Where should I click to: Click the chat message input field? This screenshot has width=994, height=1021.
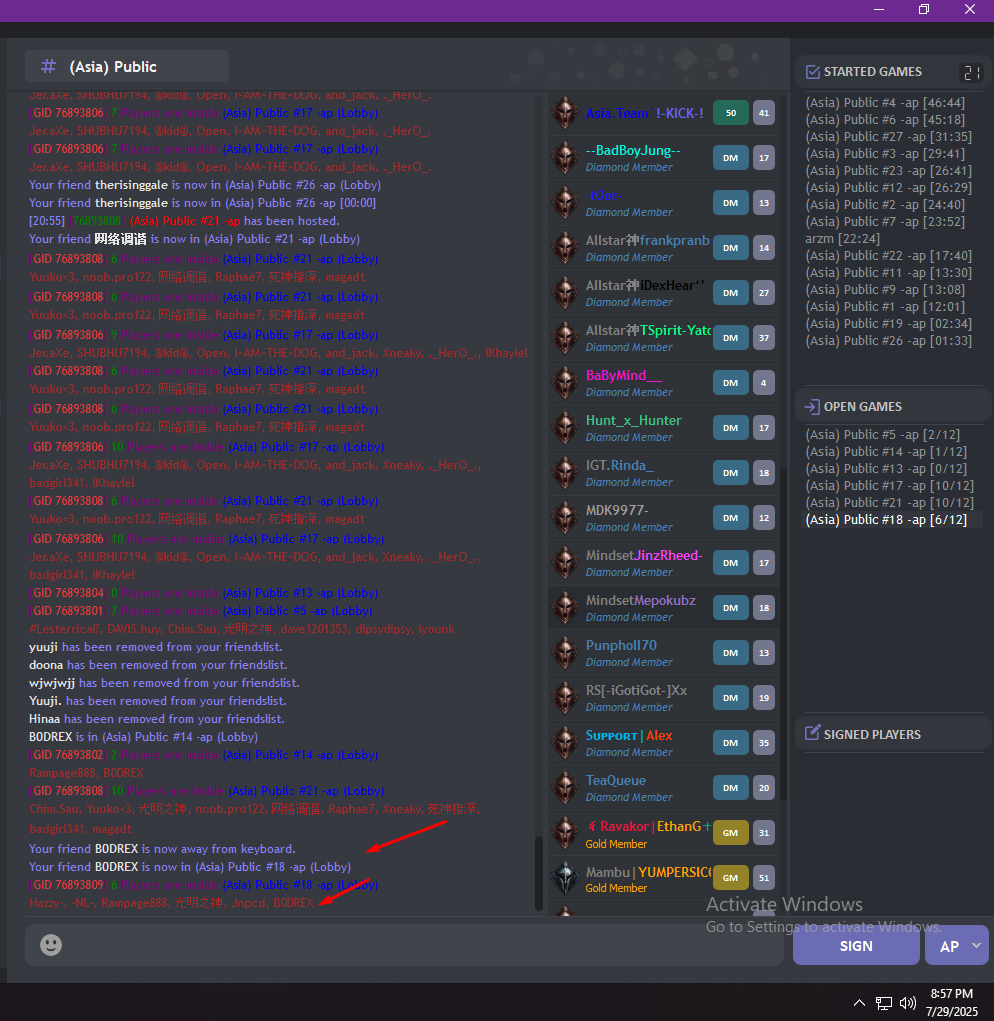[404, 945]
